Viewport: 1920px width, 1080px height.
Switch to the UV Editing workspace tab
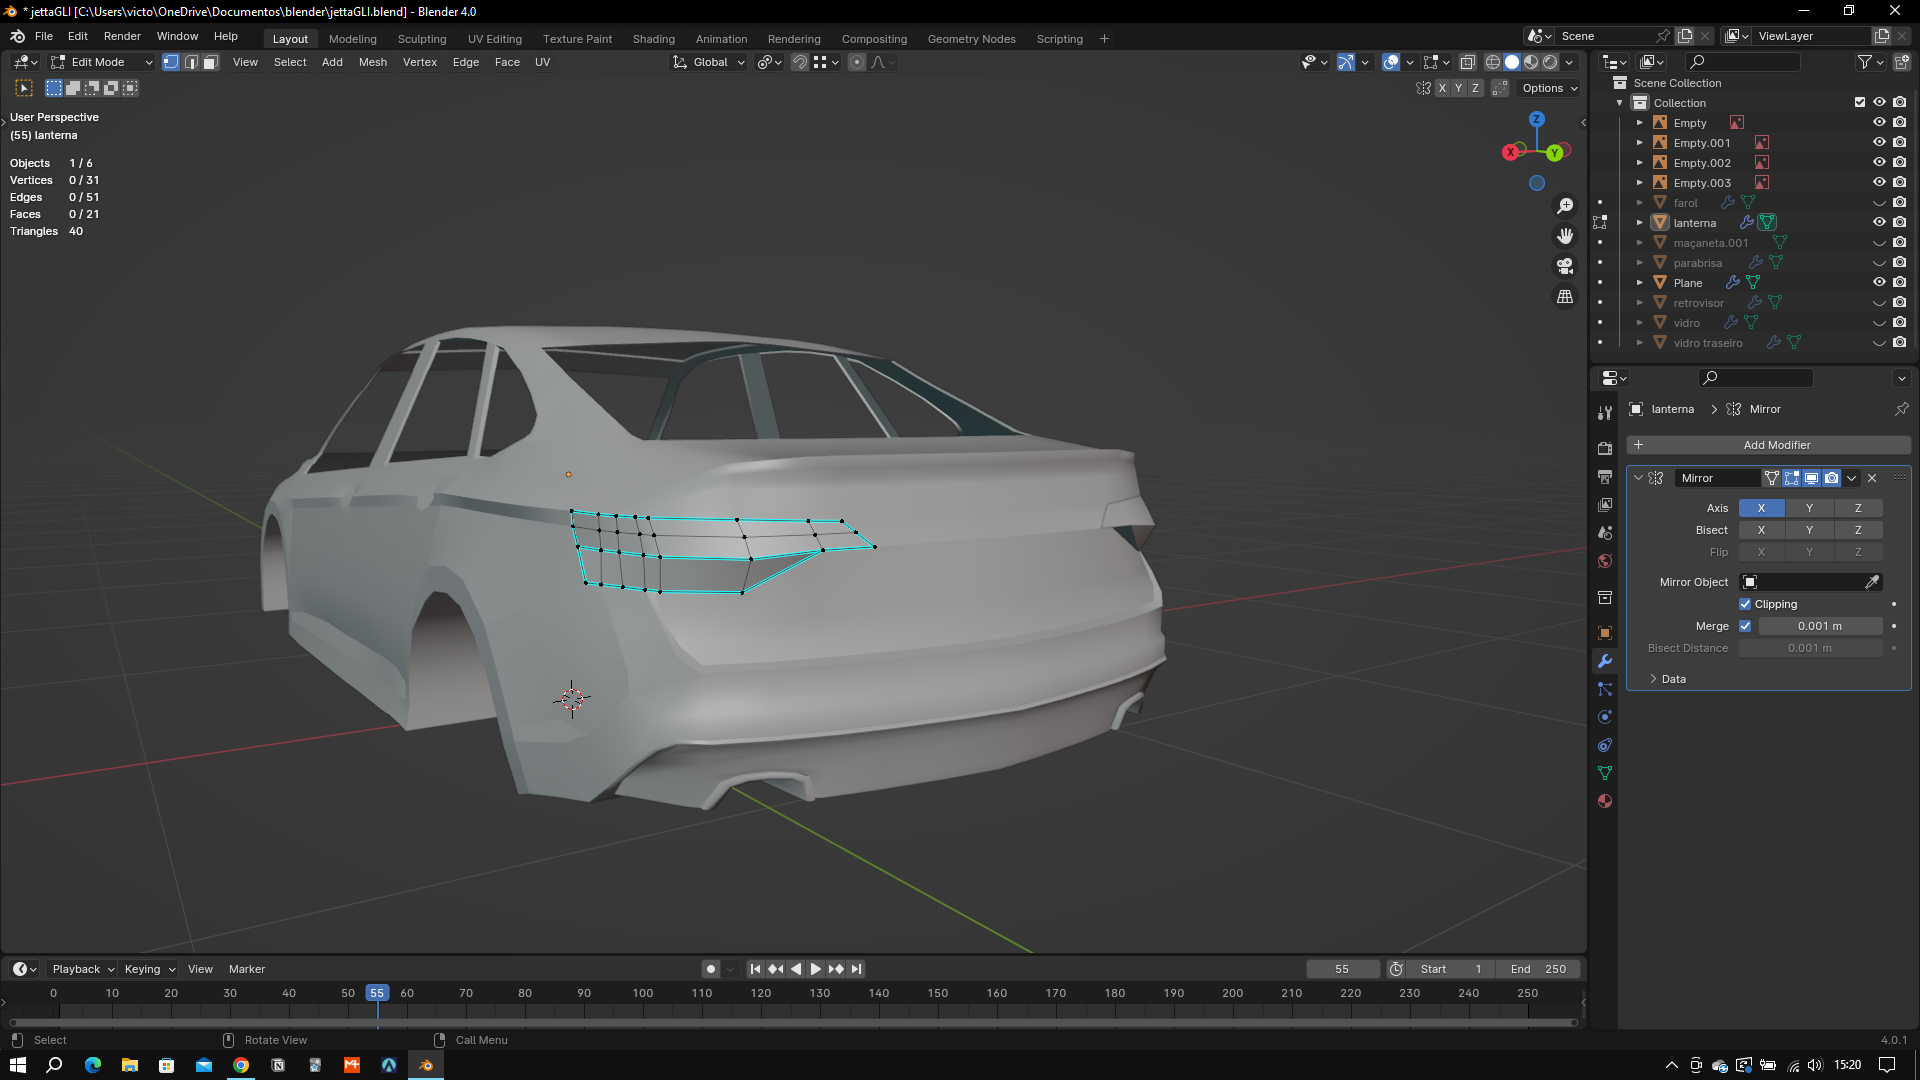(x=494, y=39)
